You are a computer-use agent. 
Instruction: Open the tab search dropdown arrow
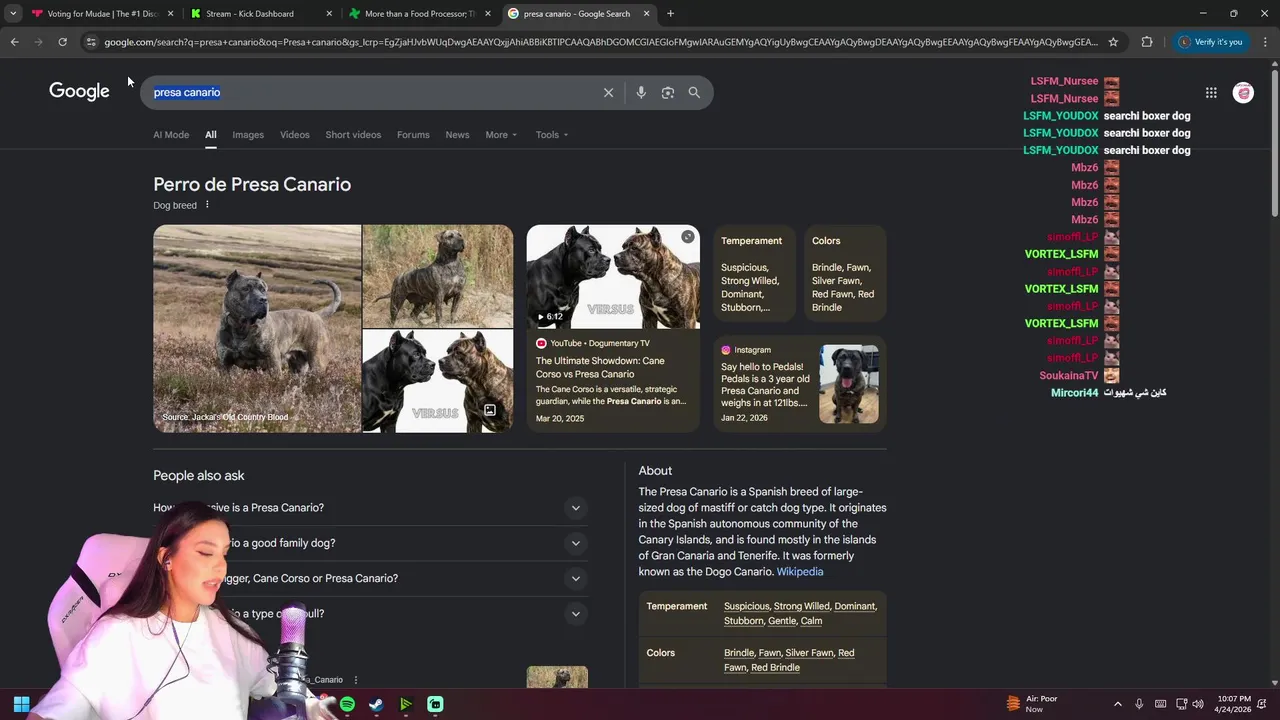coord(13,14)
